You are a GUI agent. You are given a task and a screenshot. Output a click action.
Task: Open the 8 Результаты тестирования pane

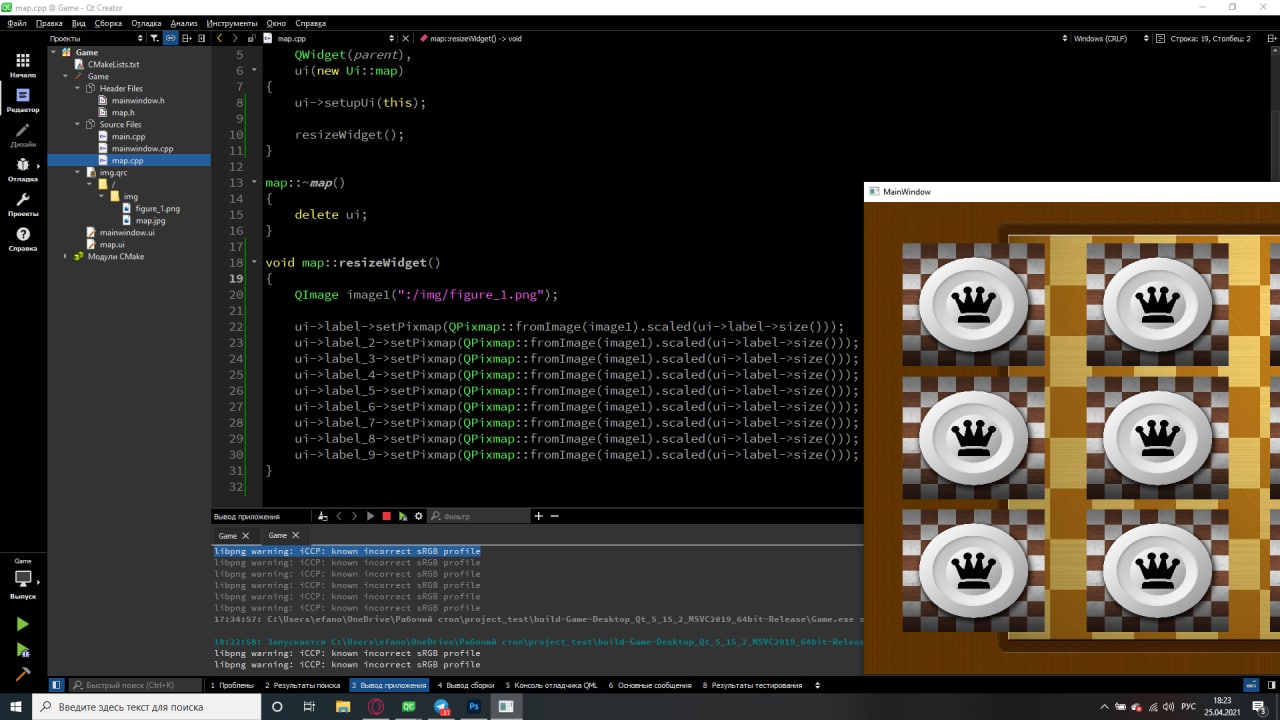[x=752, y=685]
